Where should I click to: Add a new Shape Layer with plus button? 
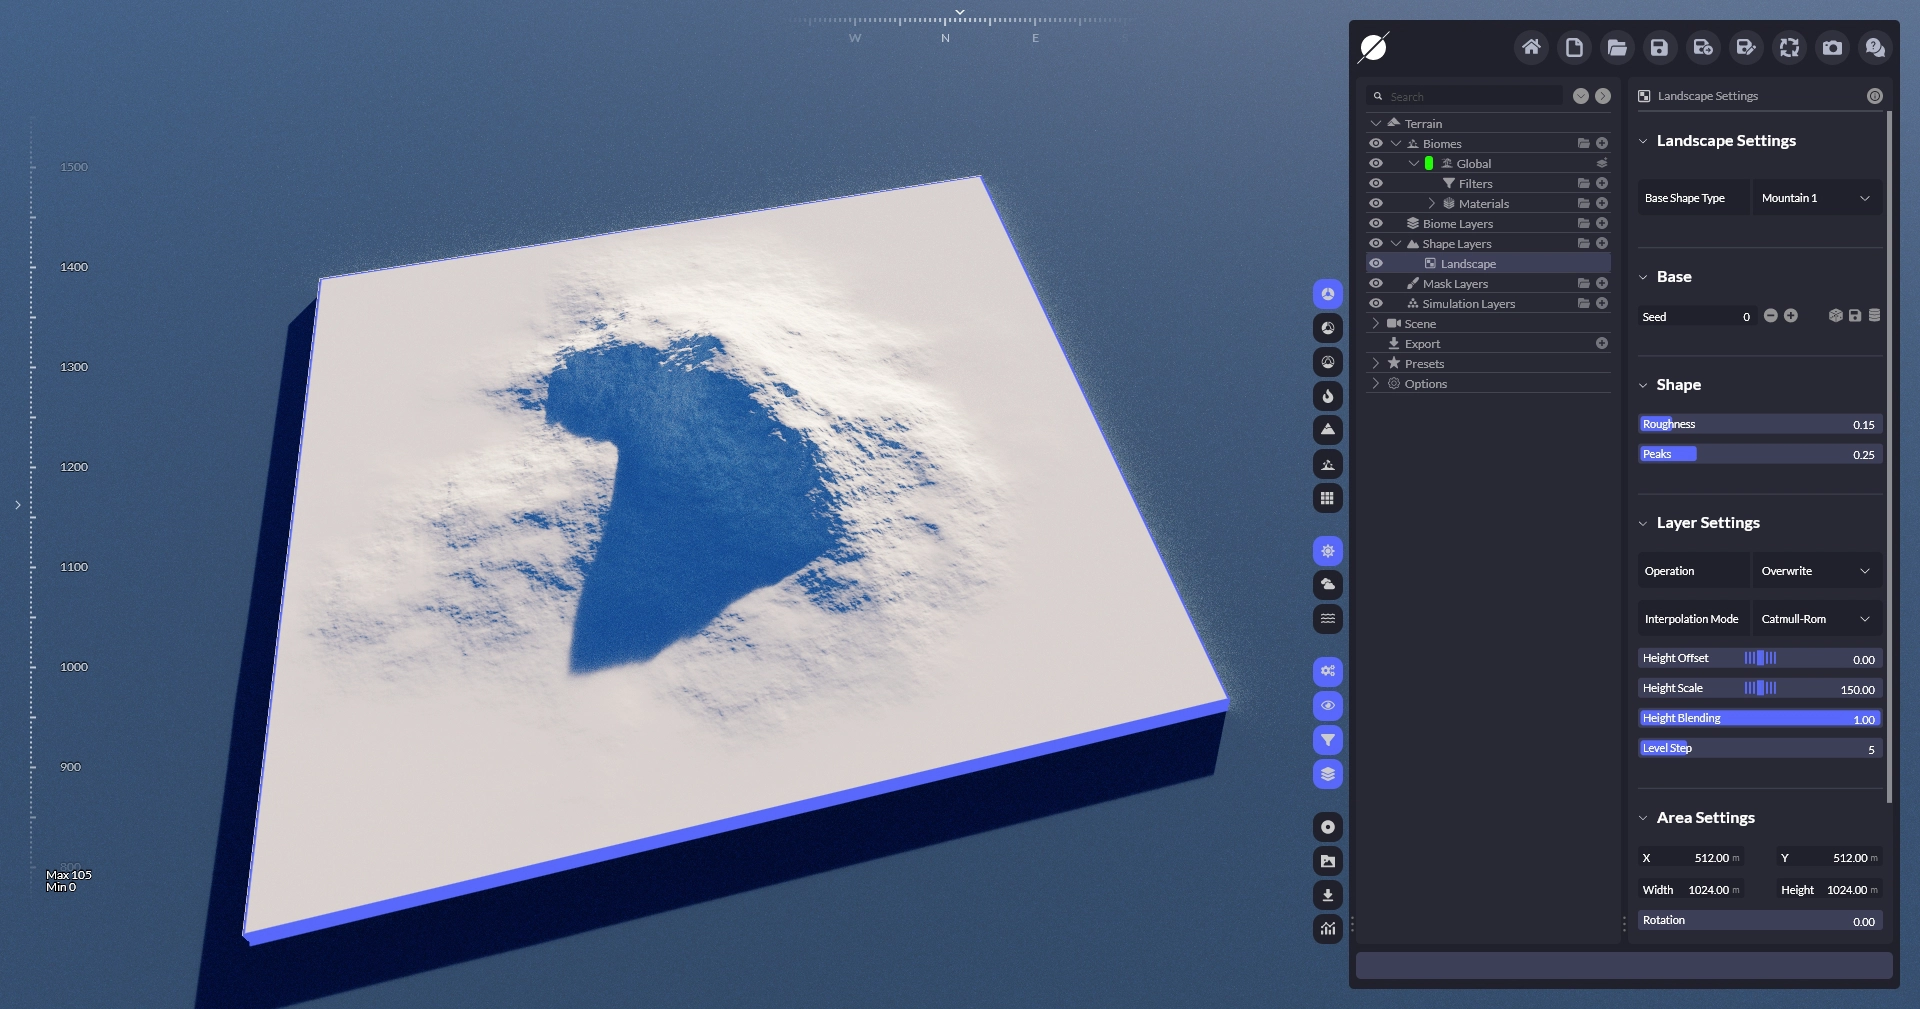[1602, 243]
